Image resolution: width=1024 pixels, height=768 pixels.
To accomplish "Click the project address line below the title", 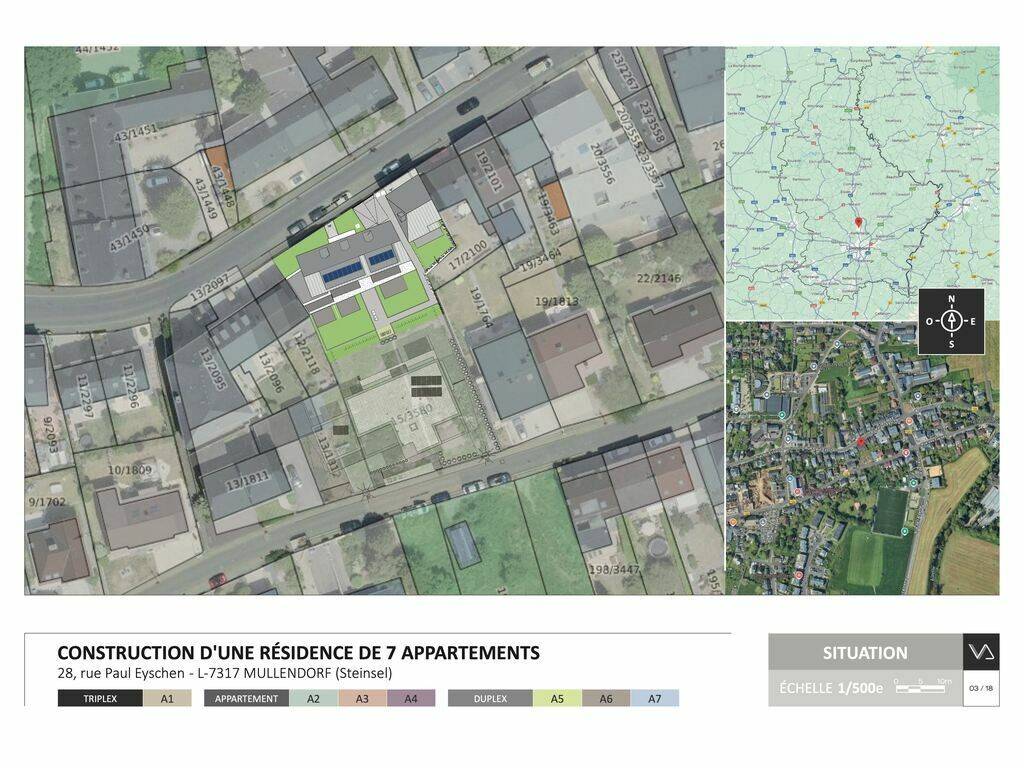I will [225, 673].
